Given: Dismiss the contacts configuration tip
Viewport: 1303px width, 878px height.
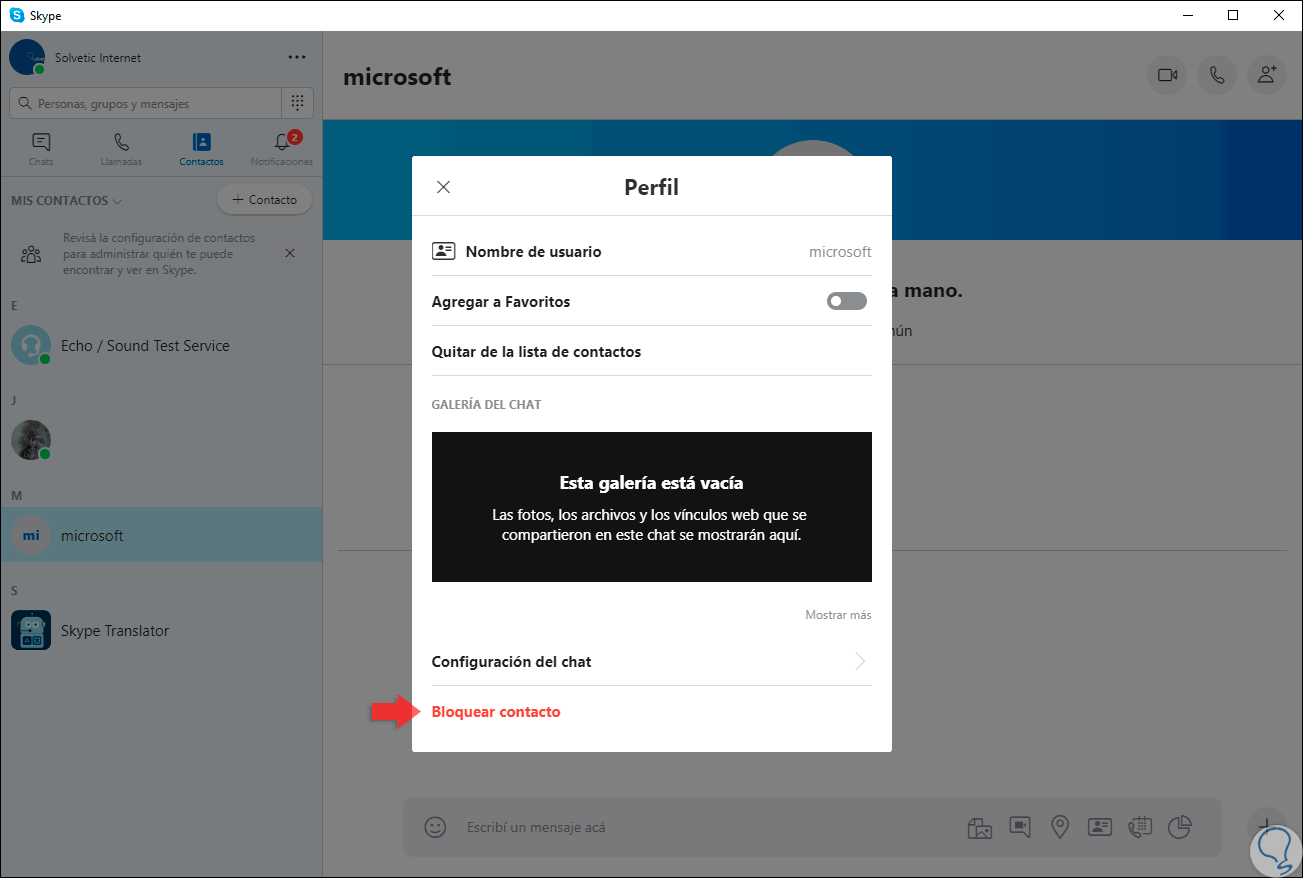Looking at the screenshot, I should tap(290, 254).
